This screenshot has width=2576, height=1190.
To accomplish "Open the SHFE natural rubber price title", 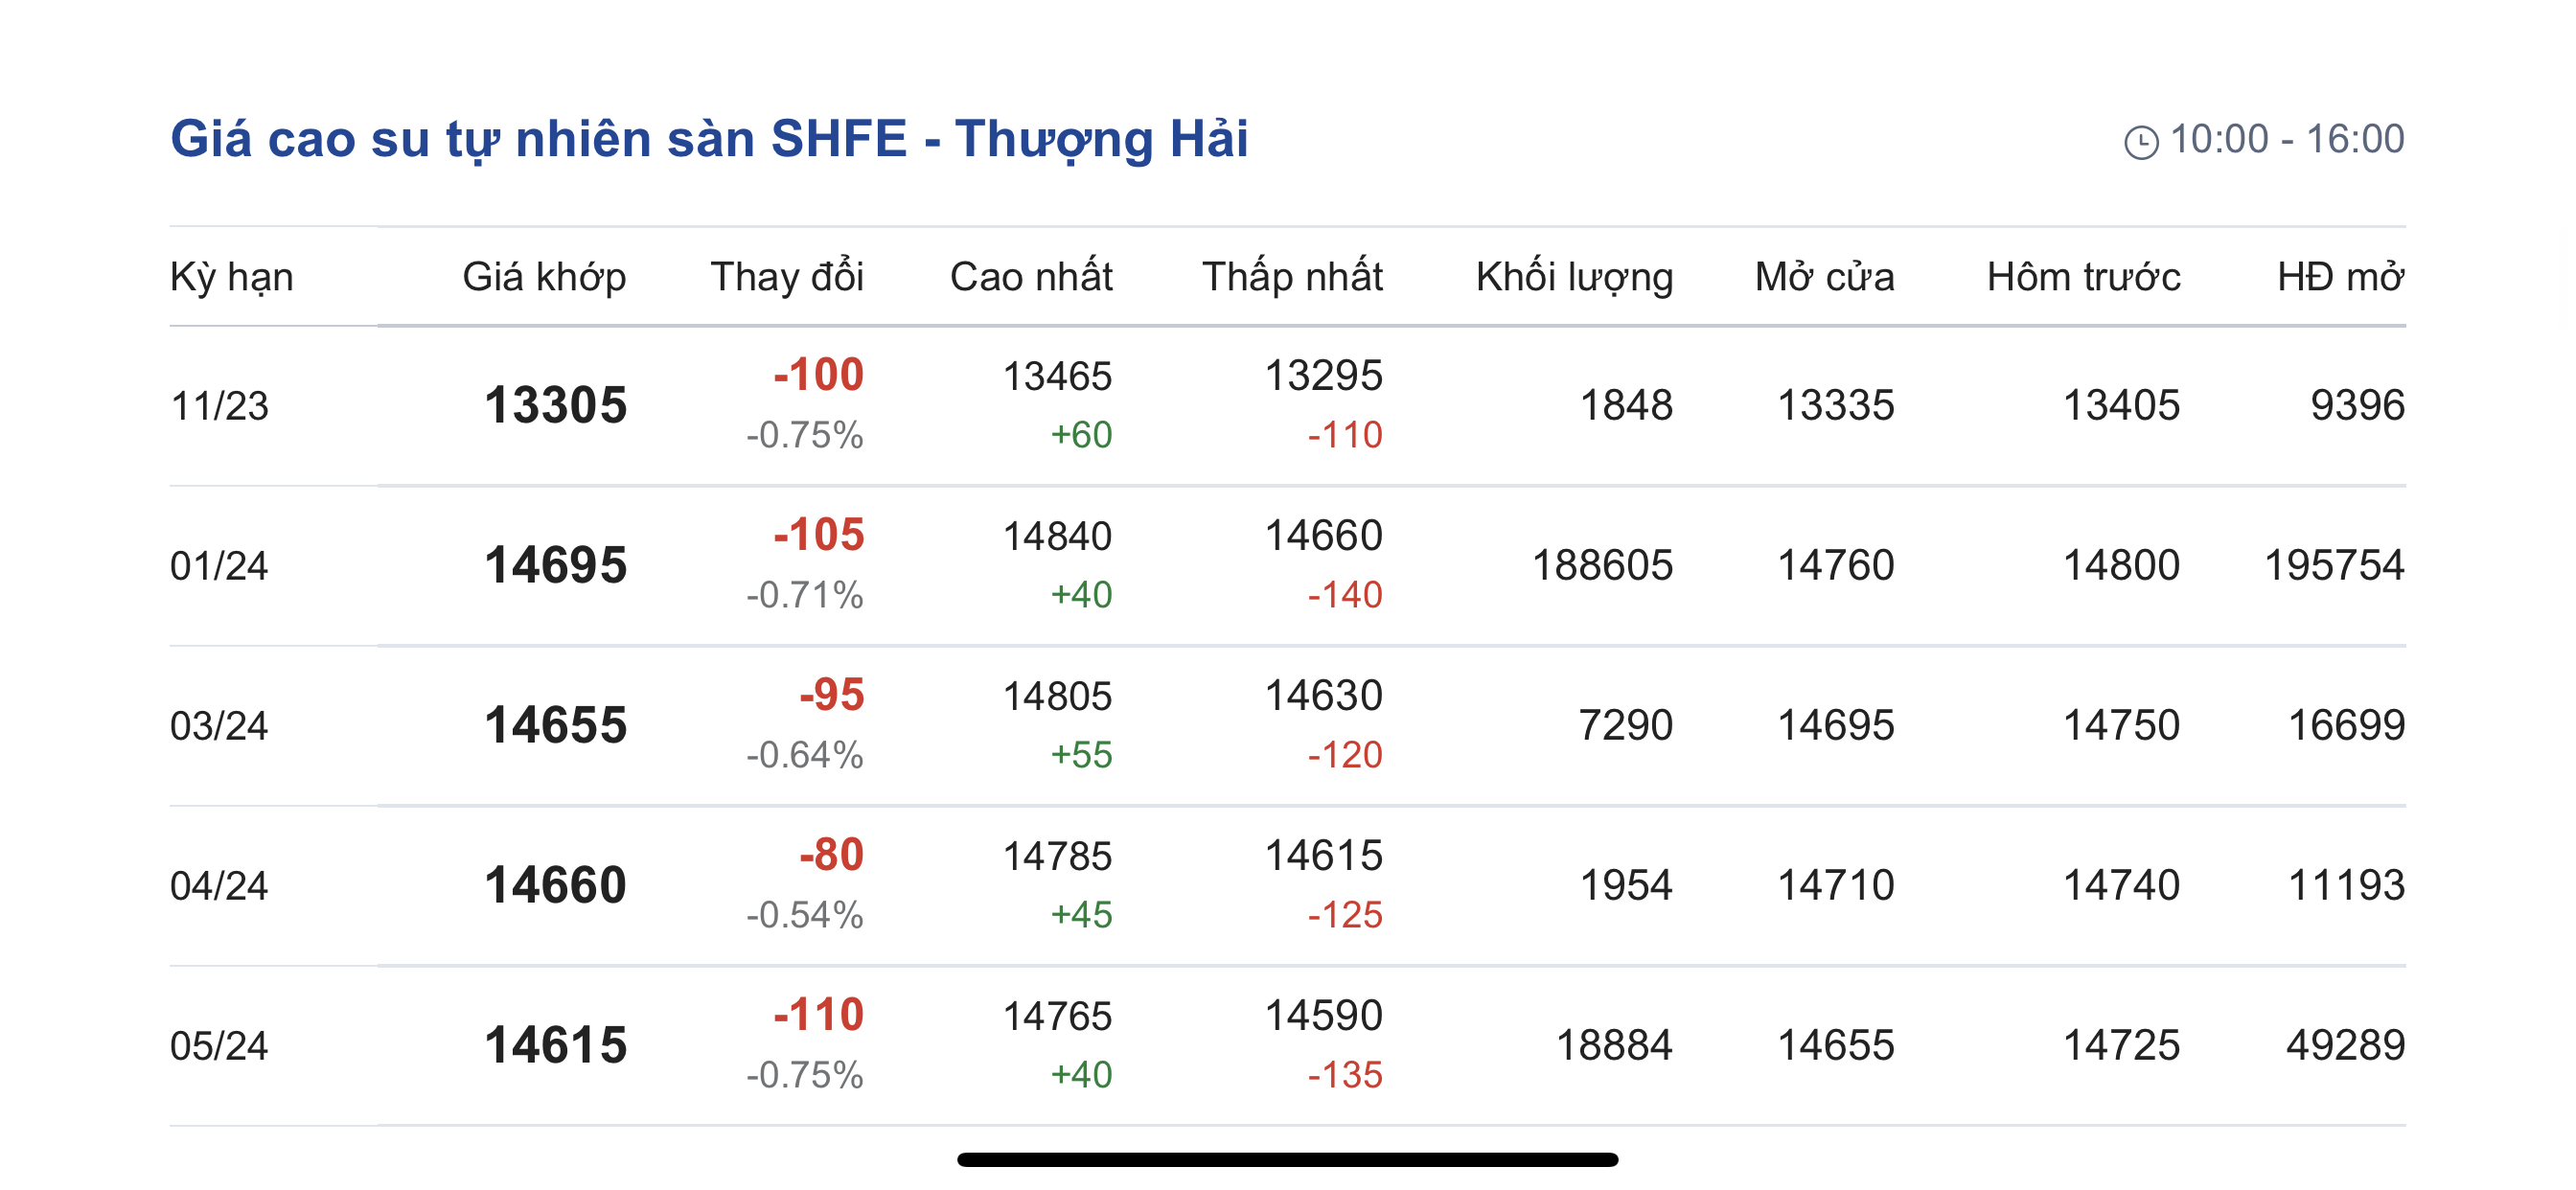I will (x=709, y=138).
